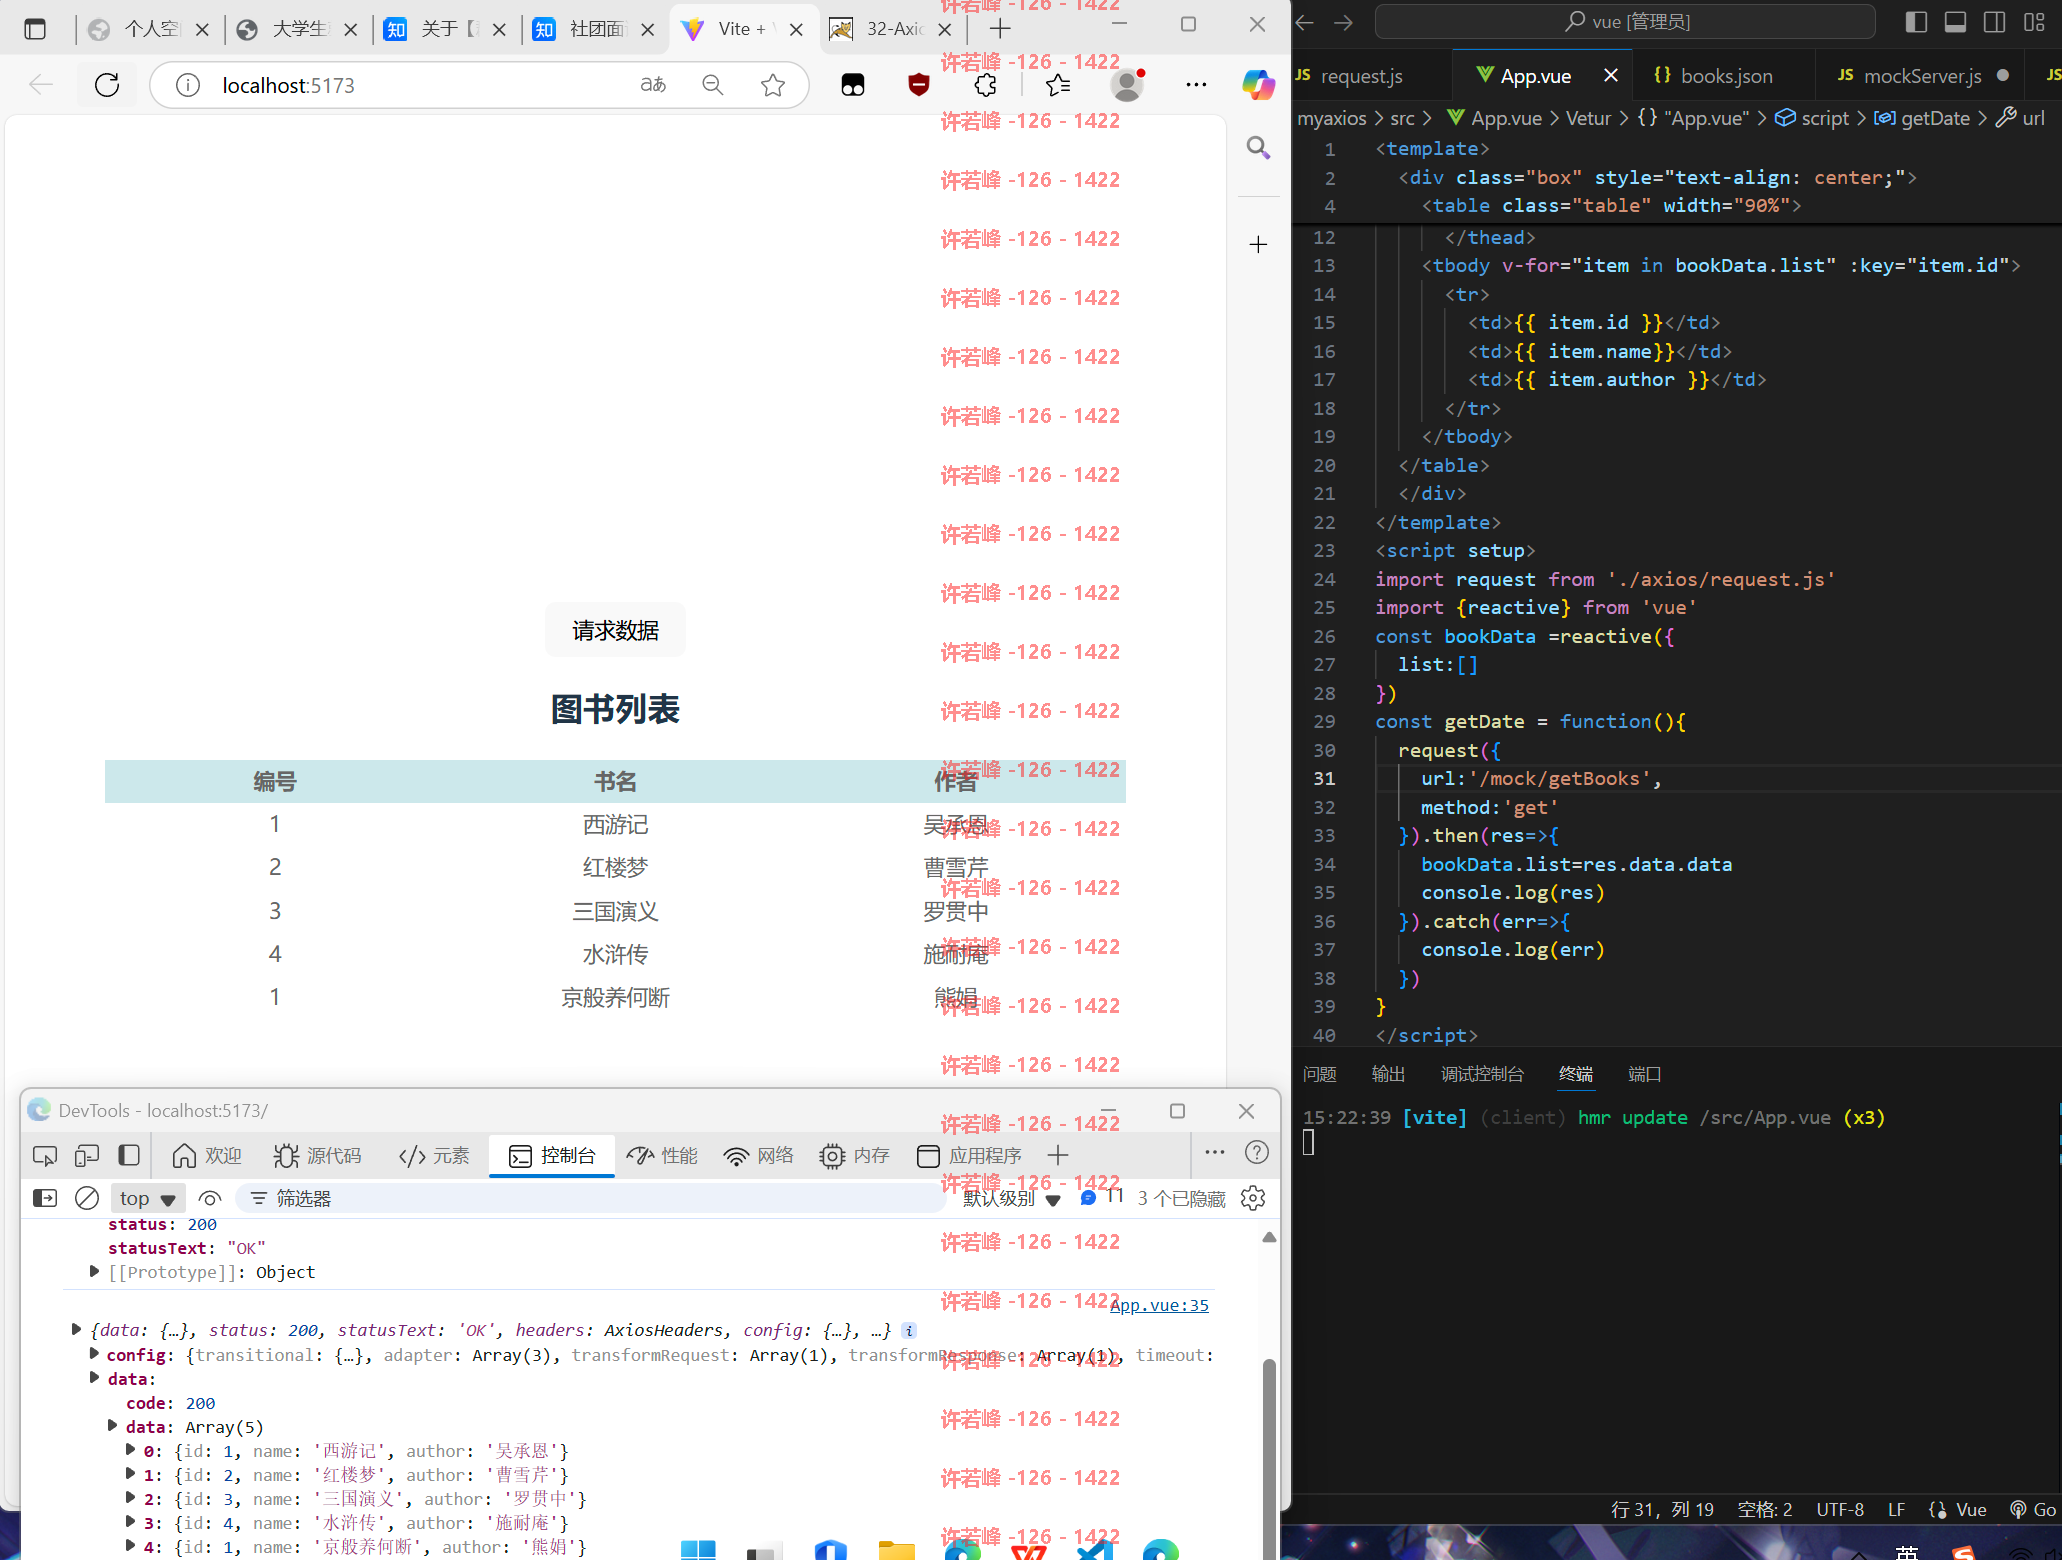
Task: Collapse the data property in console
Action: pyautogui.click(x=94, y=1377)
